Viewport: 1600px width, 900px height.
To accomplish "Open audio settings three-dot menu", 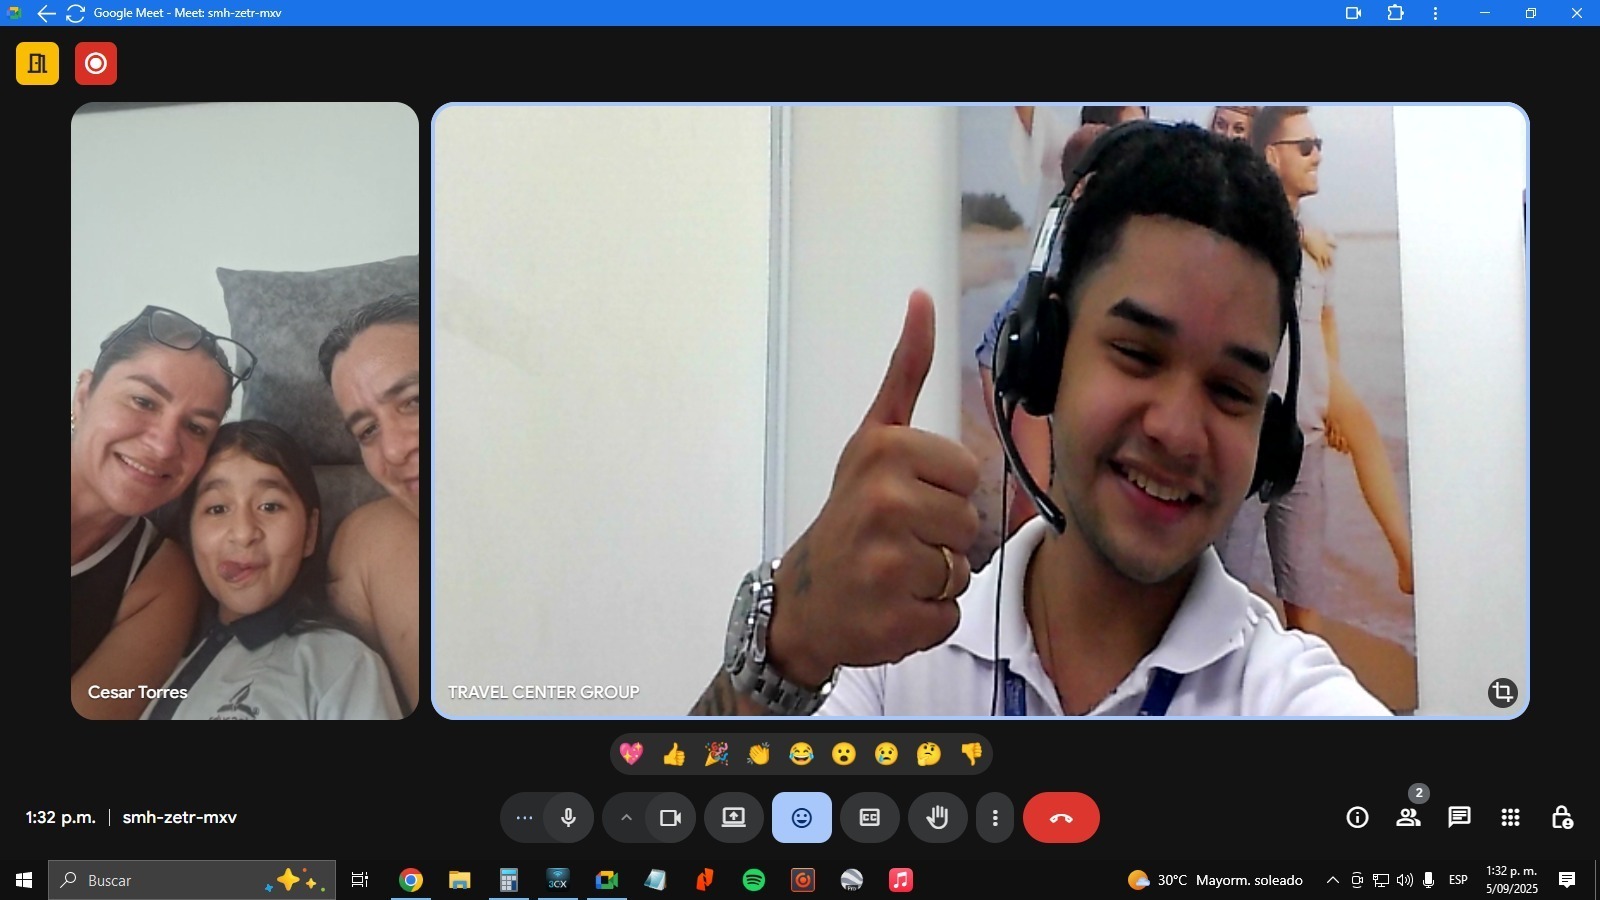I will pos(524,818).
